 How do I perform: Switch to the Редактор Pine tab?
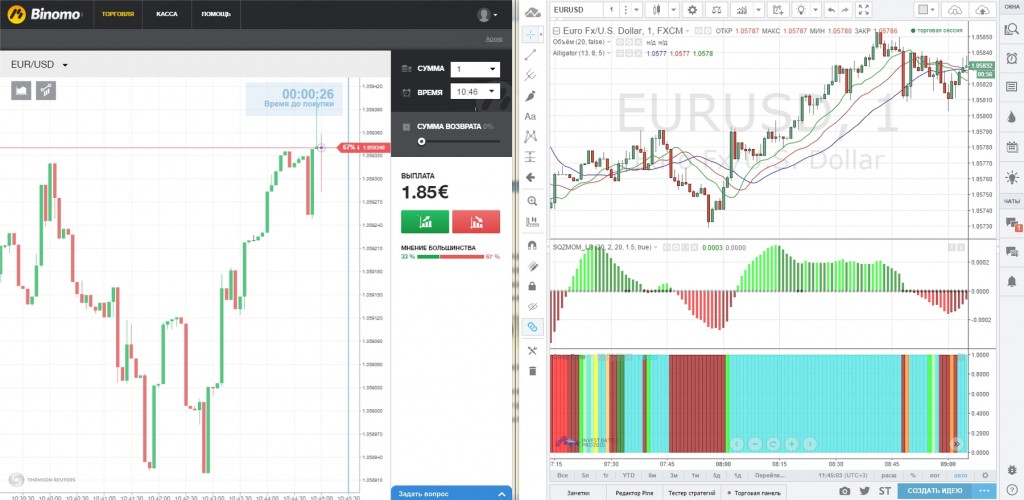(634, 492)
